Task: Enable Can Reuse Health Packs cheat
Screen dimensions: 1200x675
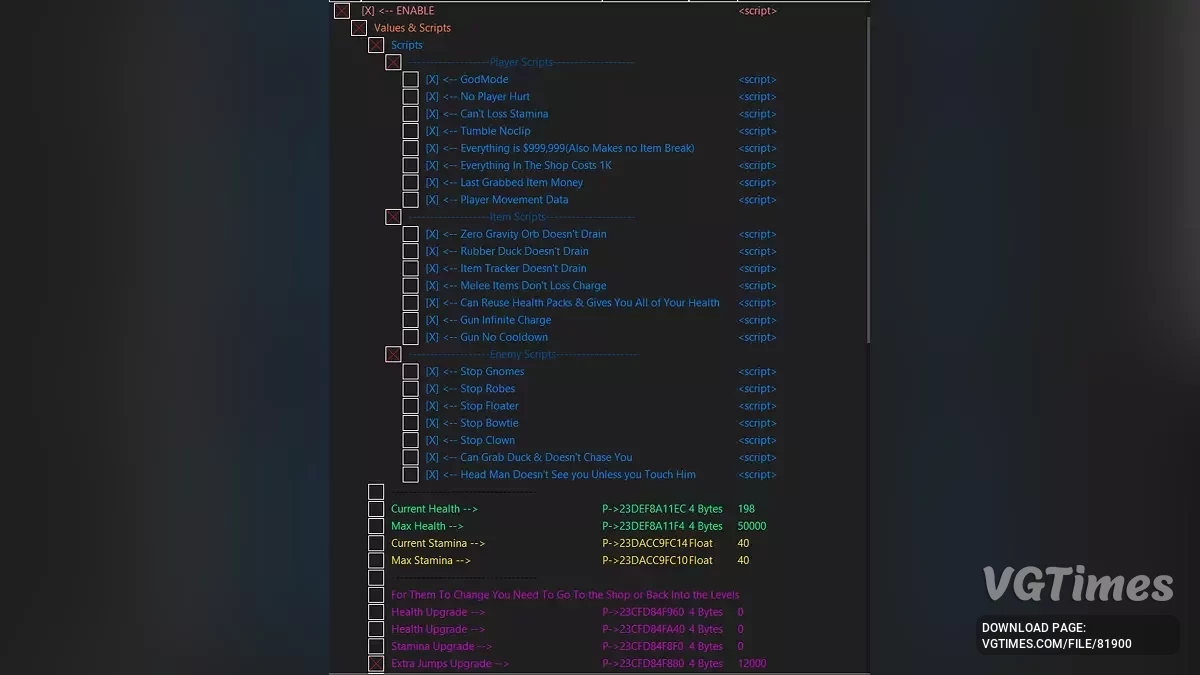Action: coord(410,302)
